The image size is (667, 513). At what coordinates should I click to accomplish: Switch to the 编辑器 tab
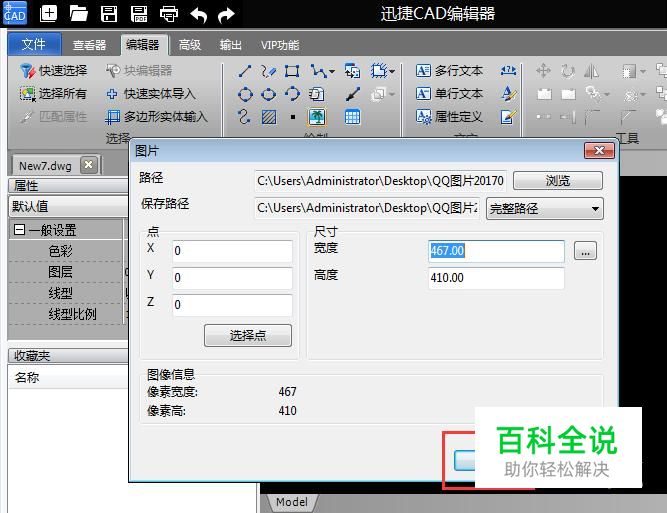(x=143, y=45)
